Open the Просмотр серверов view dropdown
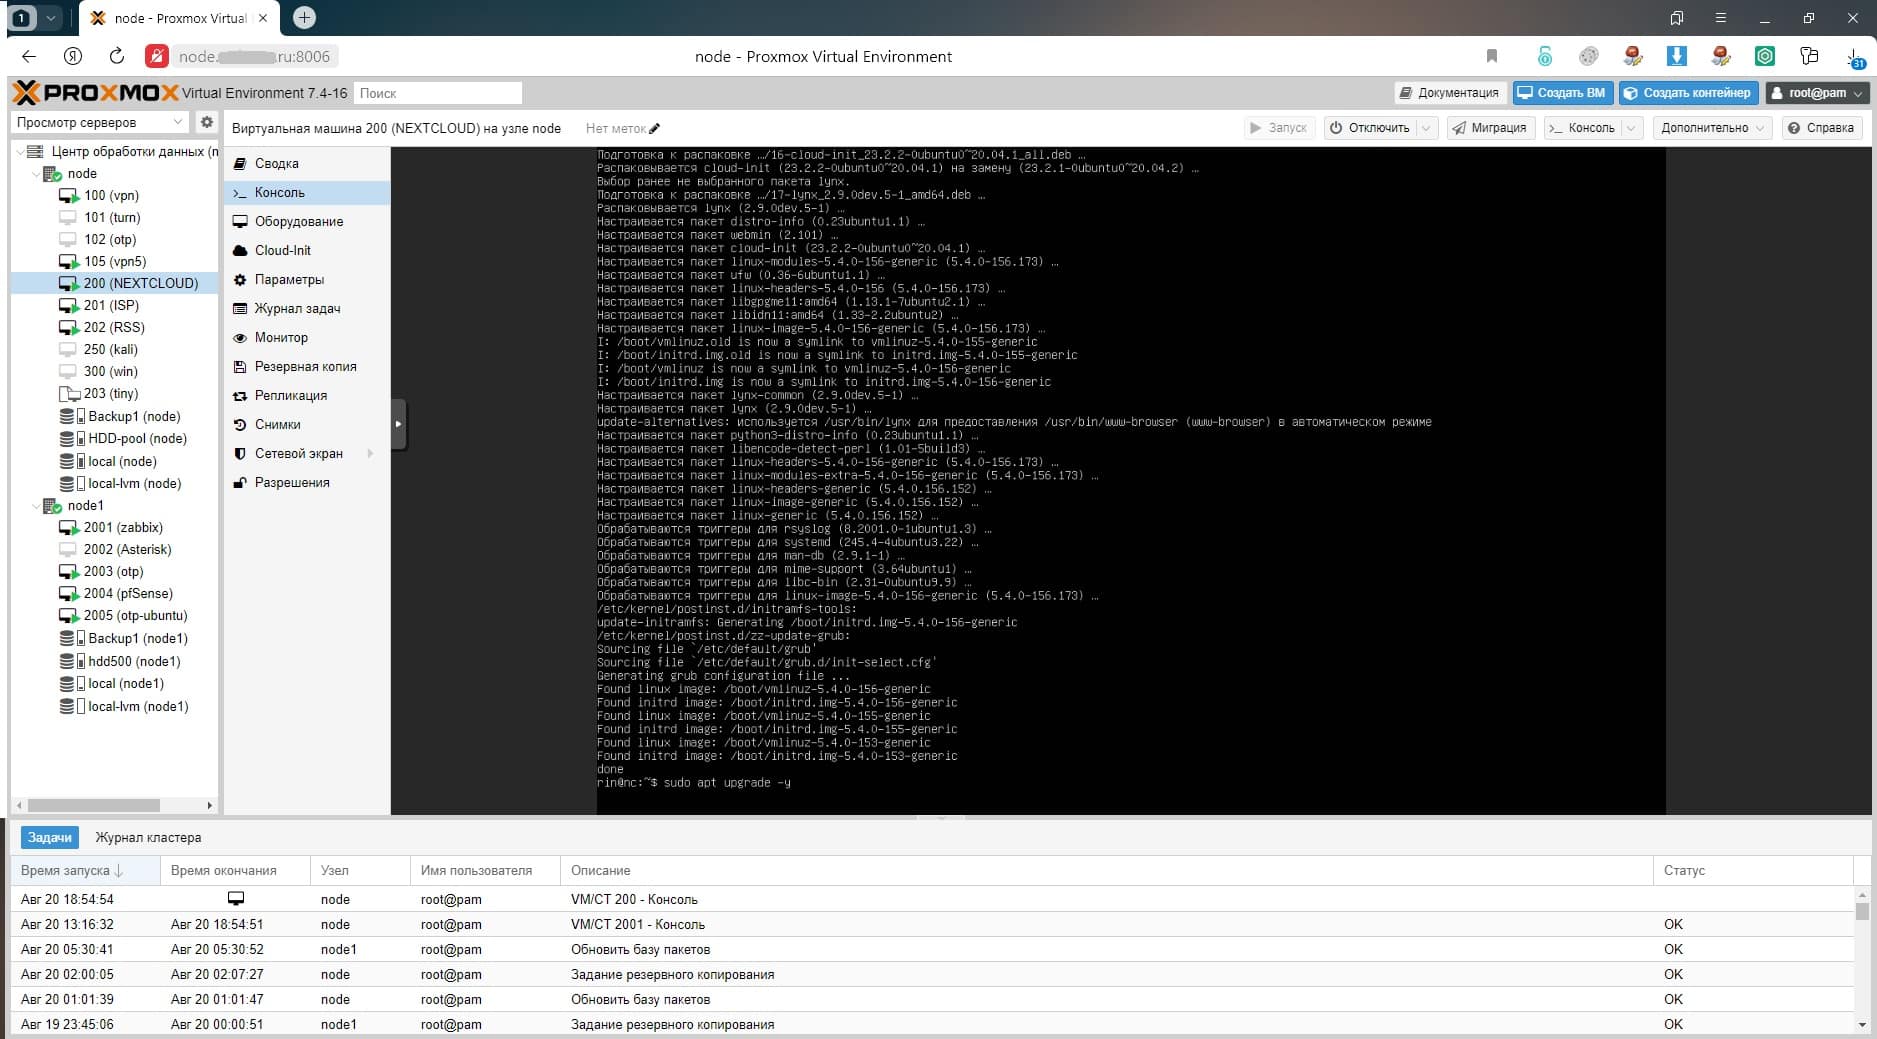 coord(99,122)
